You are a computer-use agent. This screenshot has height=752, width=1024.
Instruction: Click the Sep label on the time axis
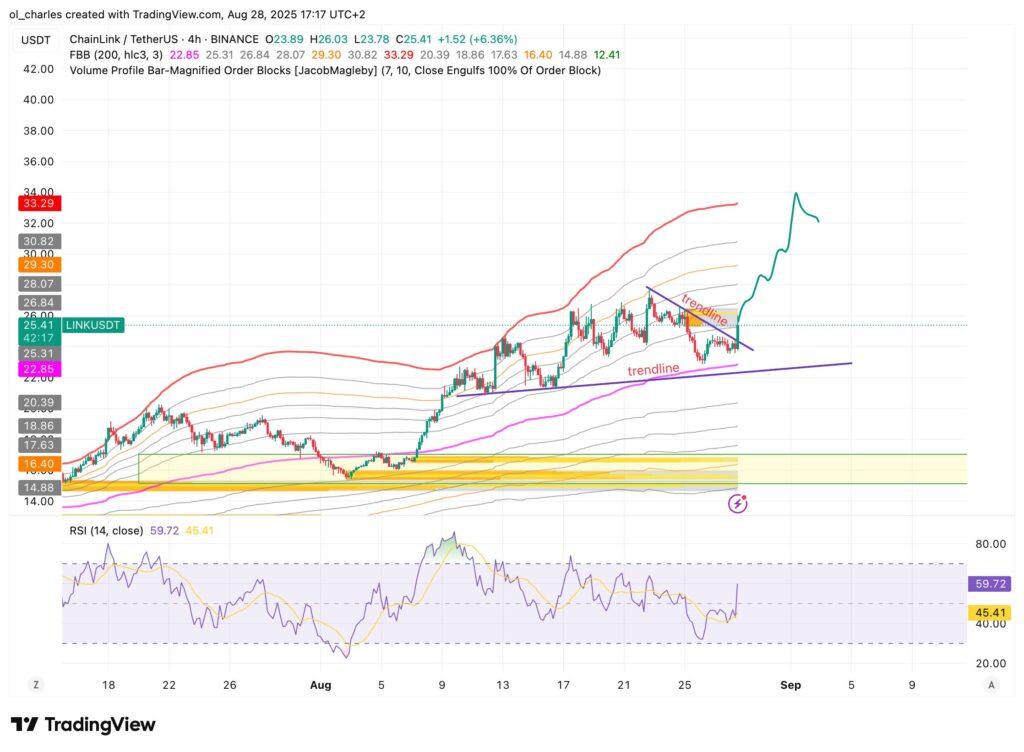(790, 685)
